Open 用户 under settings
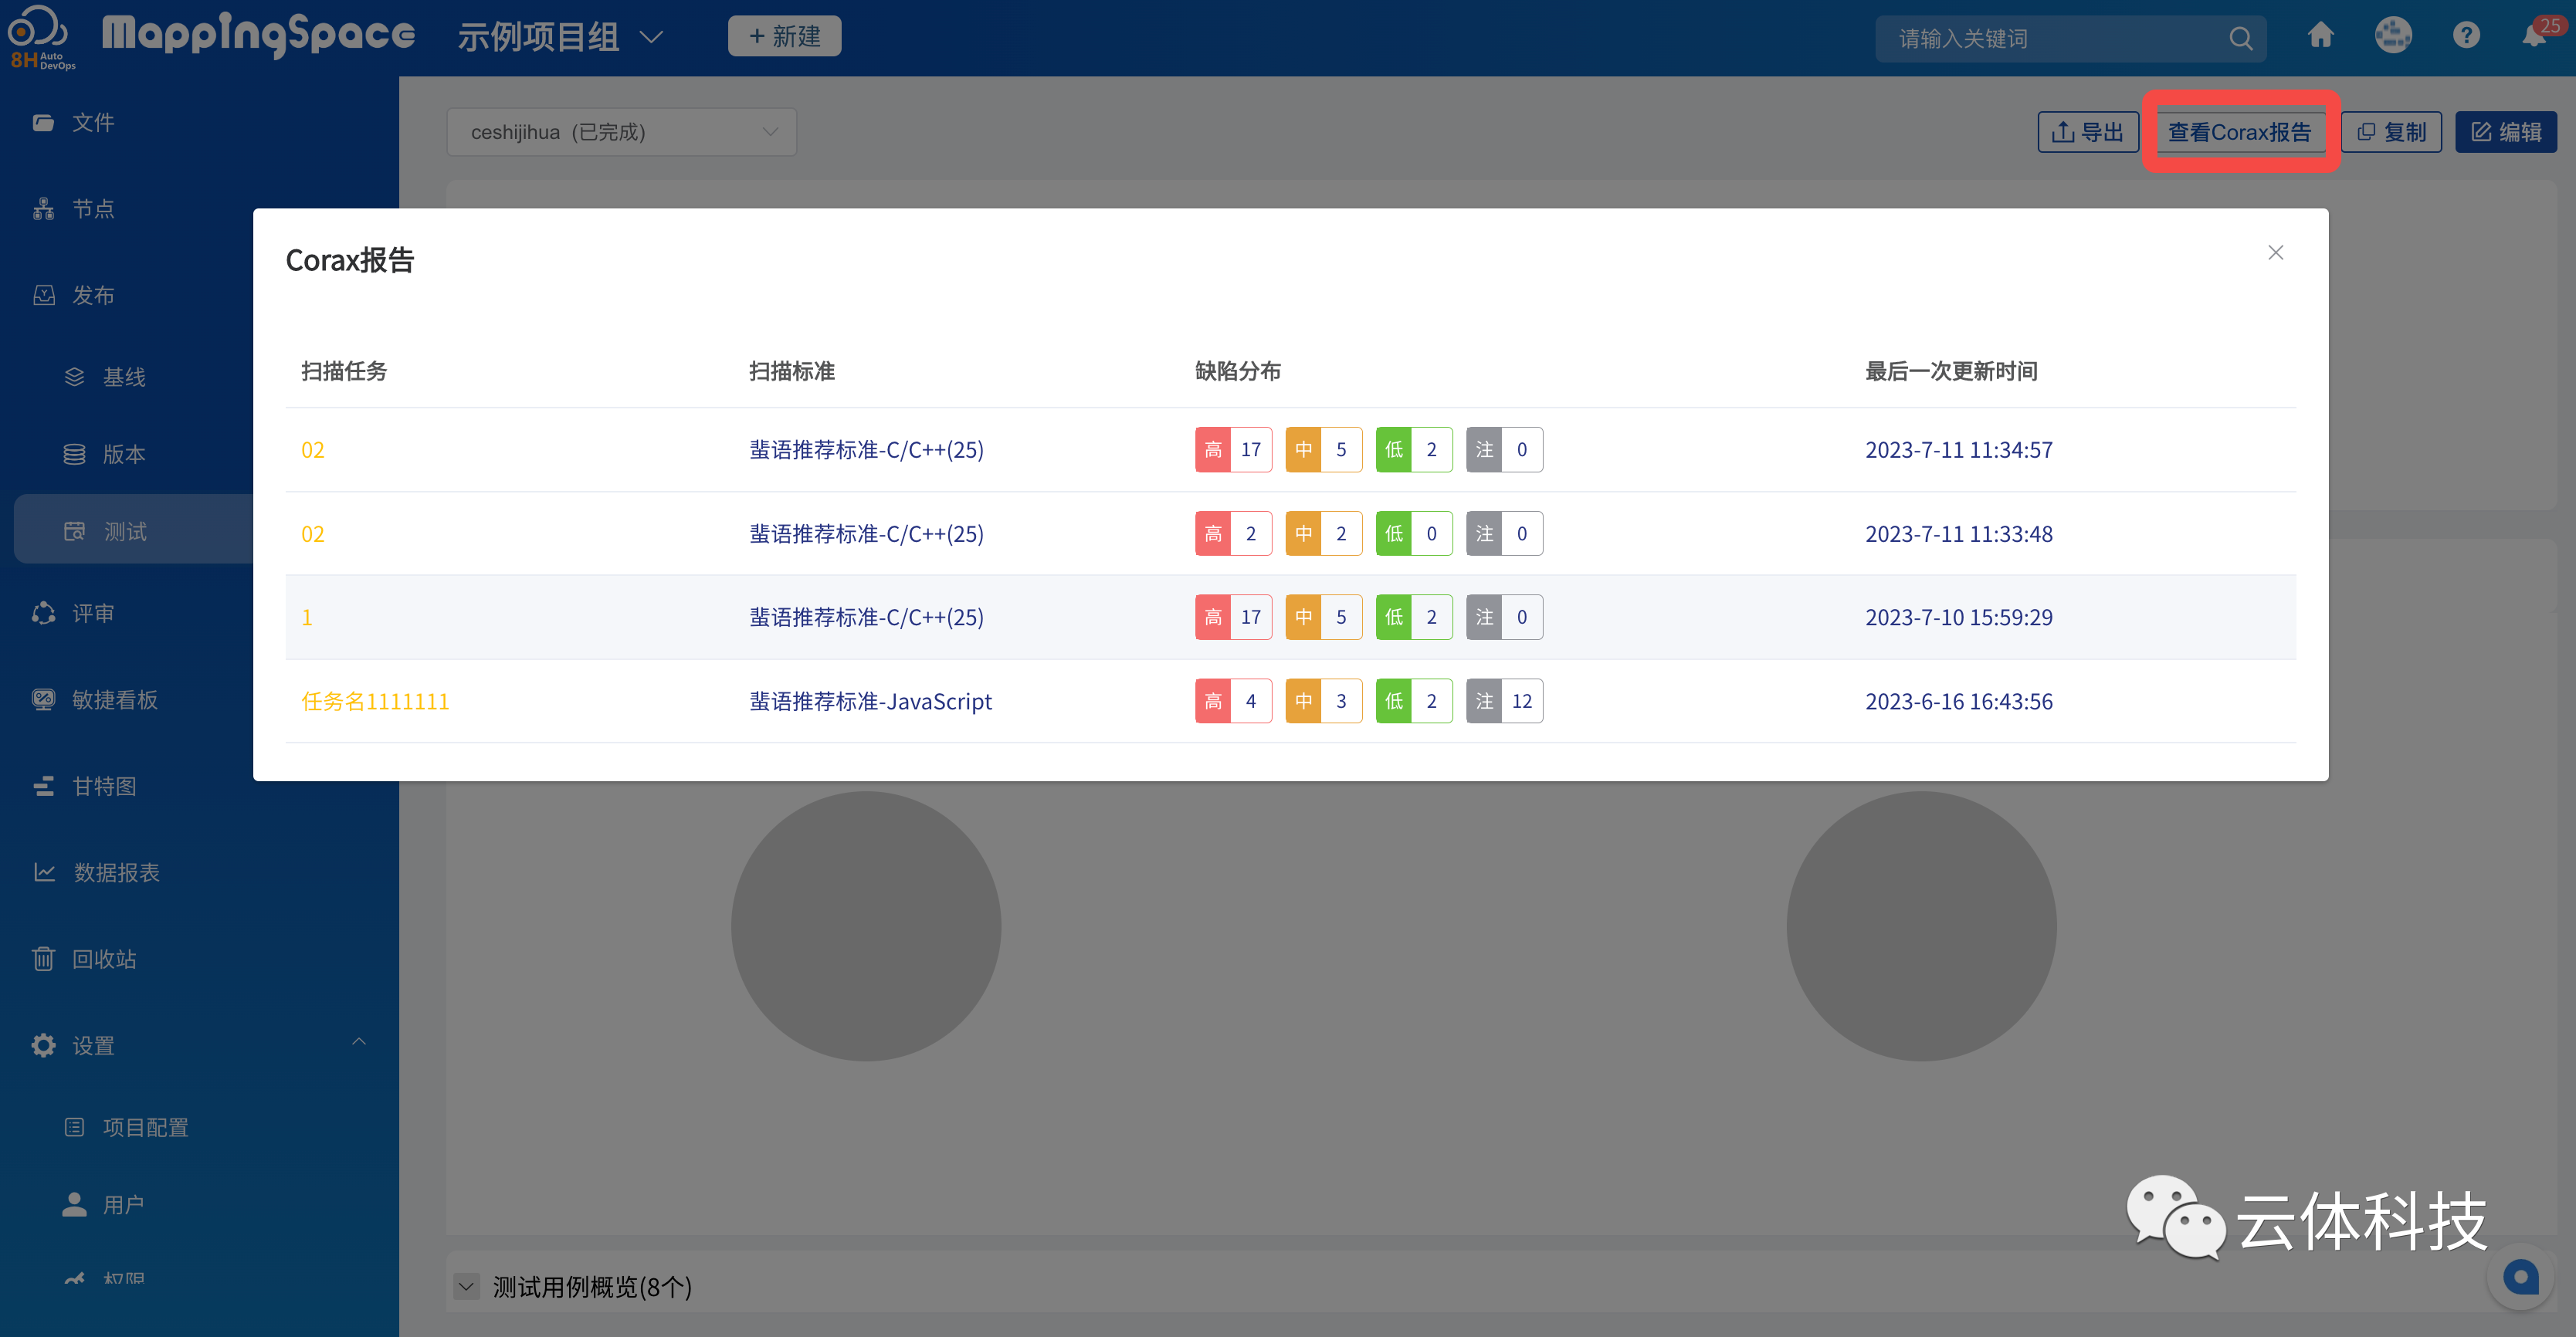 123,1205
